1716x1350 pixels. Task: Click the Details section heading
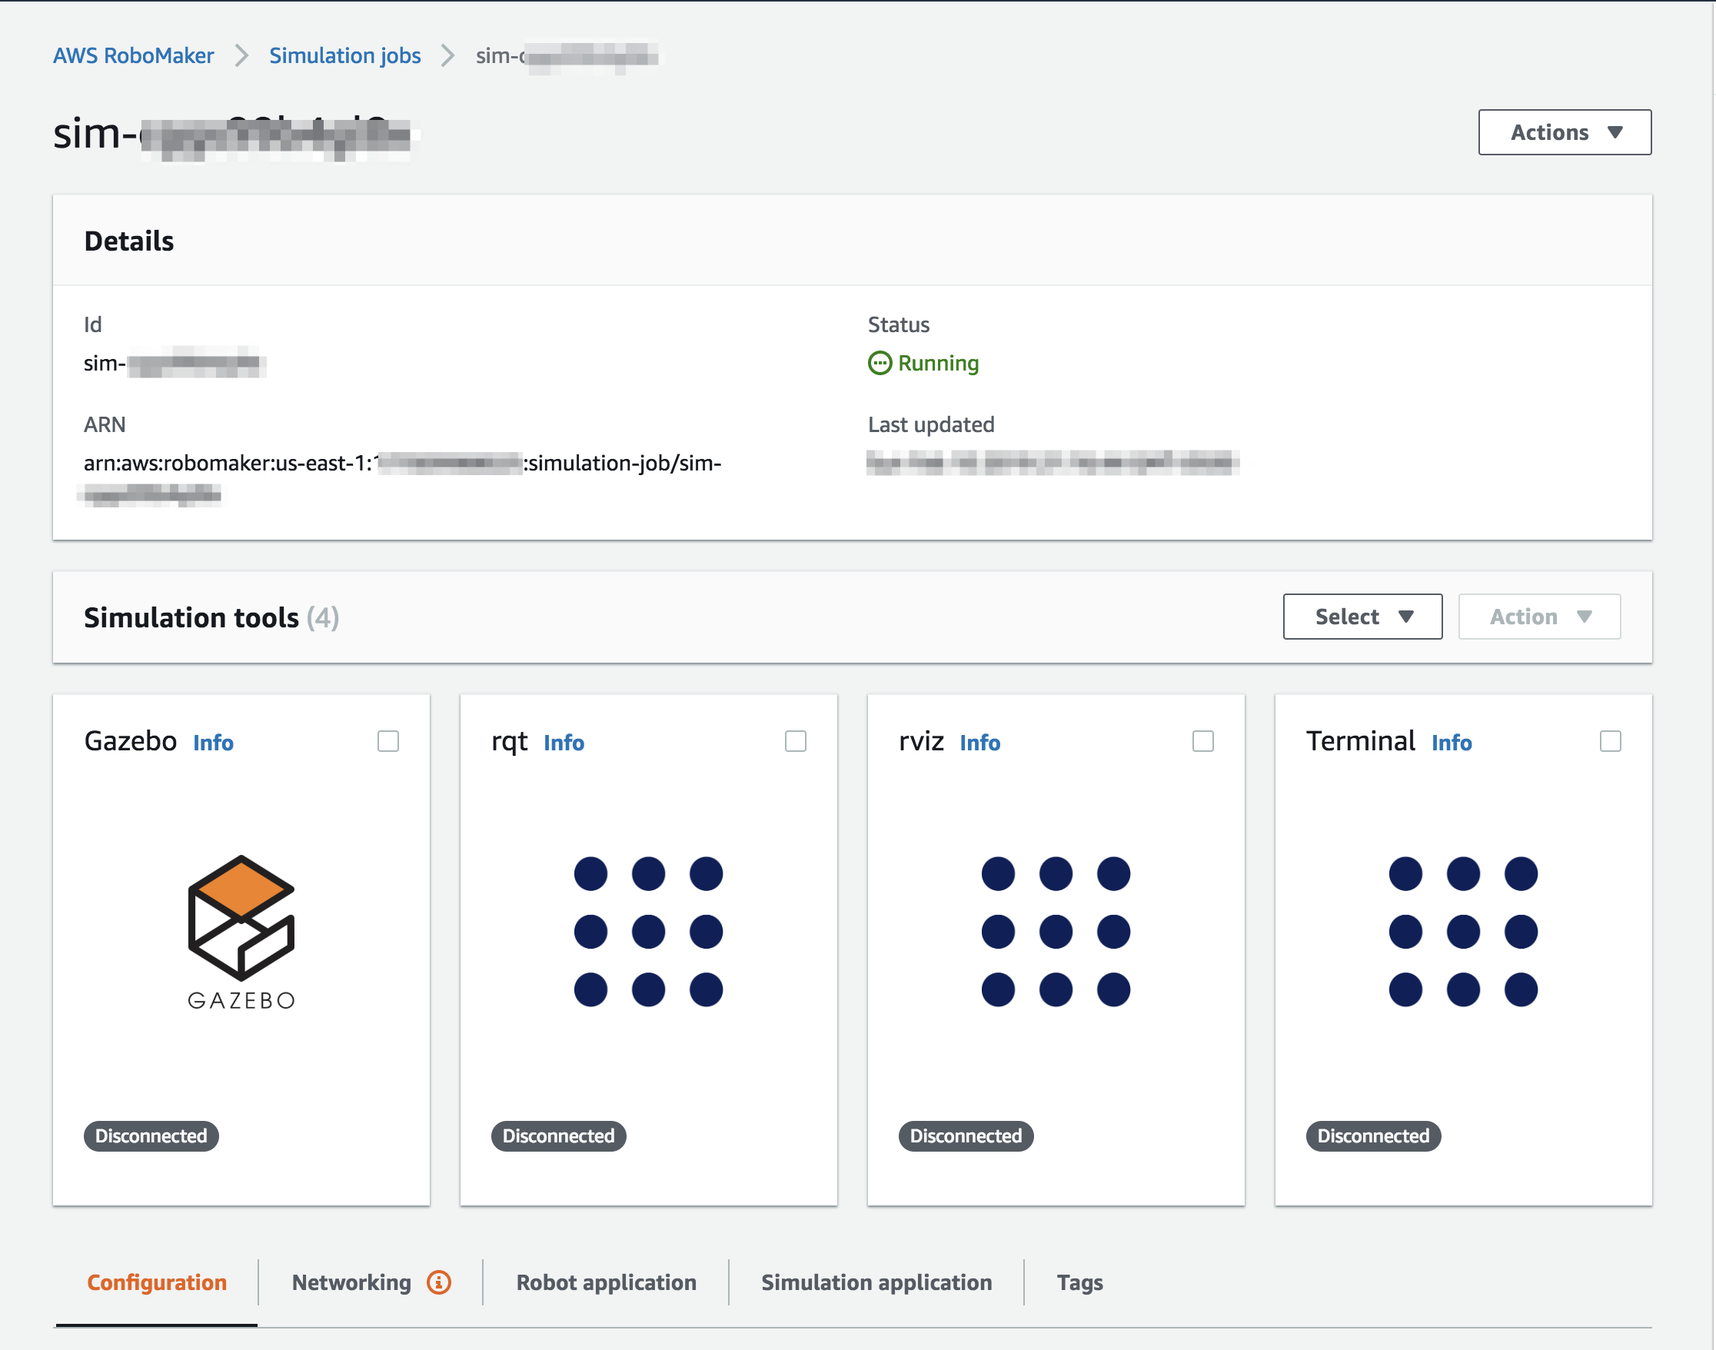[129, 241]
